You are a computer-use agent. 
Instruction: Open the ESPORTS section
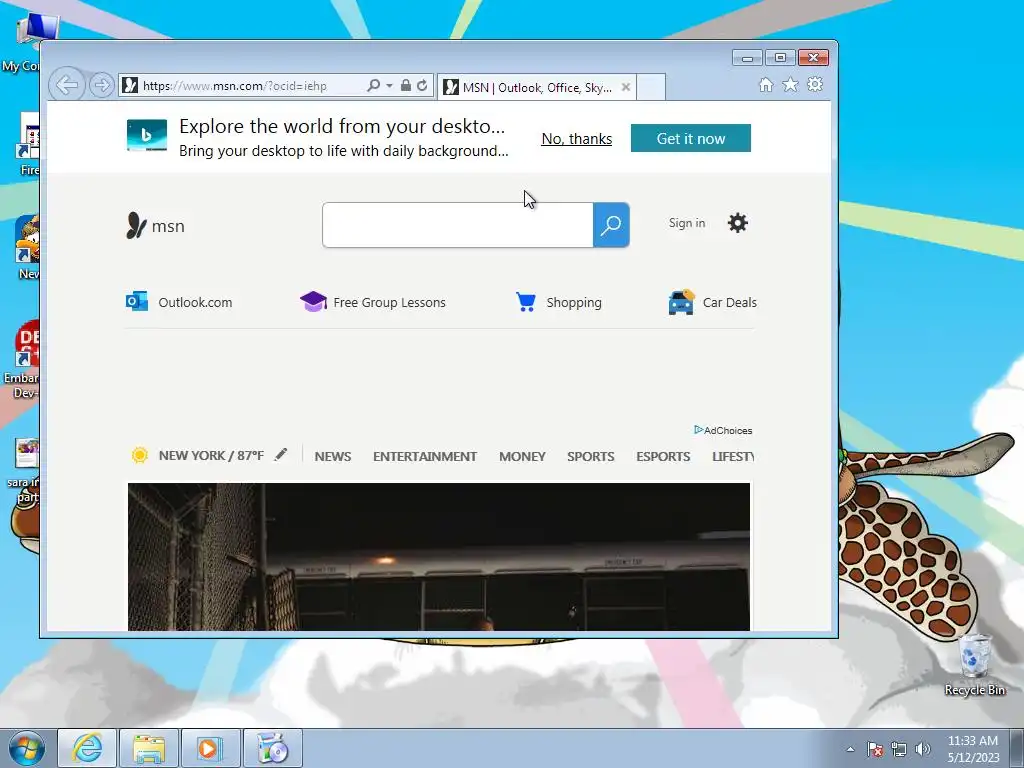point(663,456)
